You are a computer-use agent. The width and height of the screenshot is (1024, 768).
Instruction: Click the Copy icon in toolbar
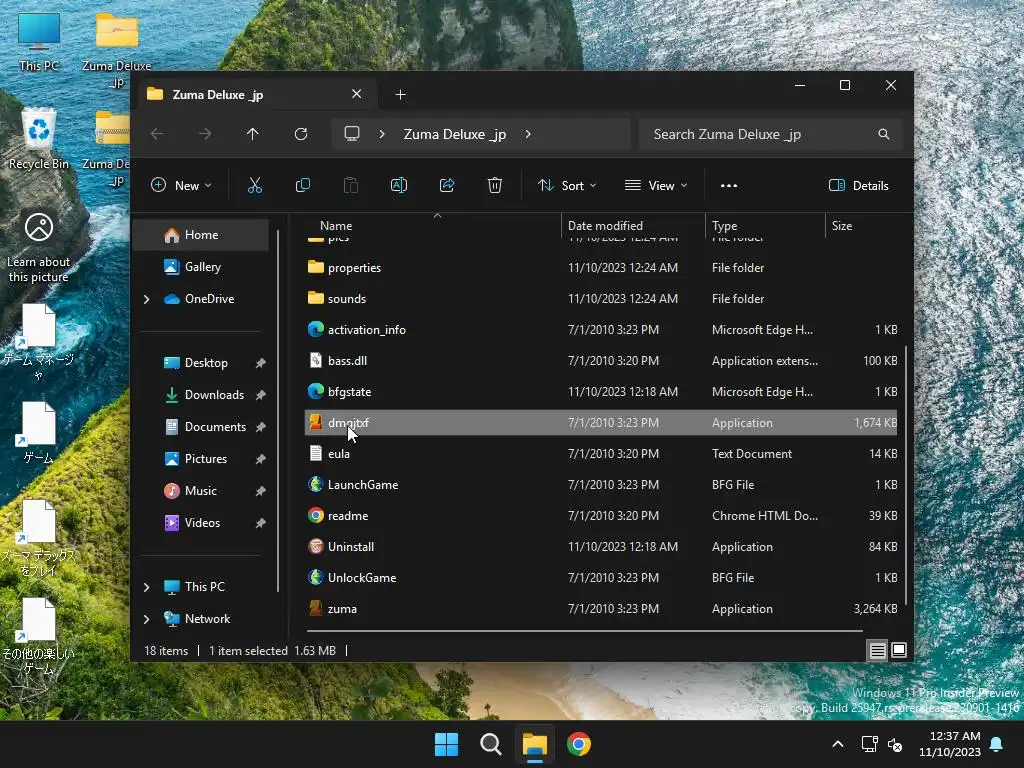302,185
